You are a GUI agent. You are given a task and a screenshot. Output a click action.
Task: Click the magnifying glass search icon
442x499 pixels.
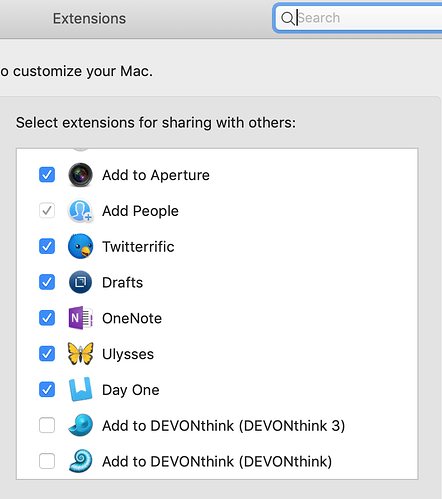click(x=287, y=18)
